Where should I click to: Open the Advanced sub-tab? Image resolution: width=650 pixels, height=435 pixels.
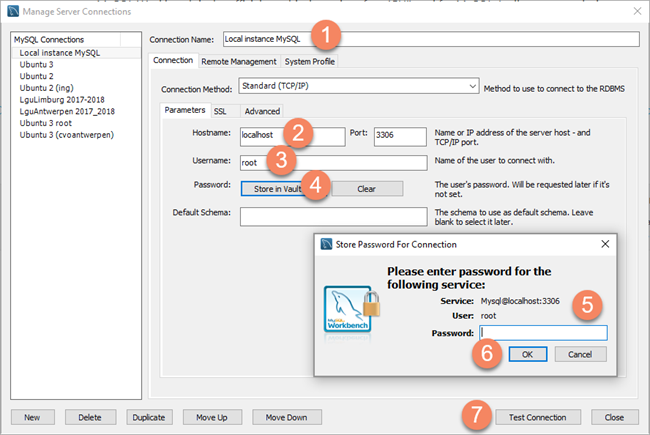click(262, 111)
